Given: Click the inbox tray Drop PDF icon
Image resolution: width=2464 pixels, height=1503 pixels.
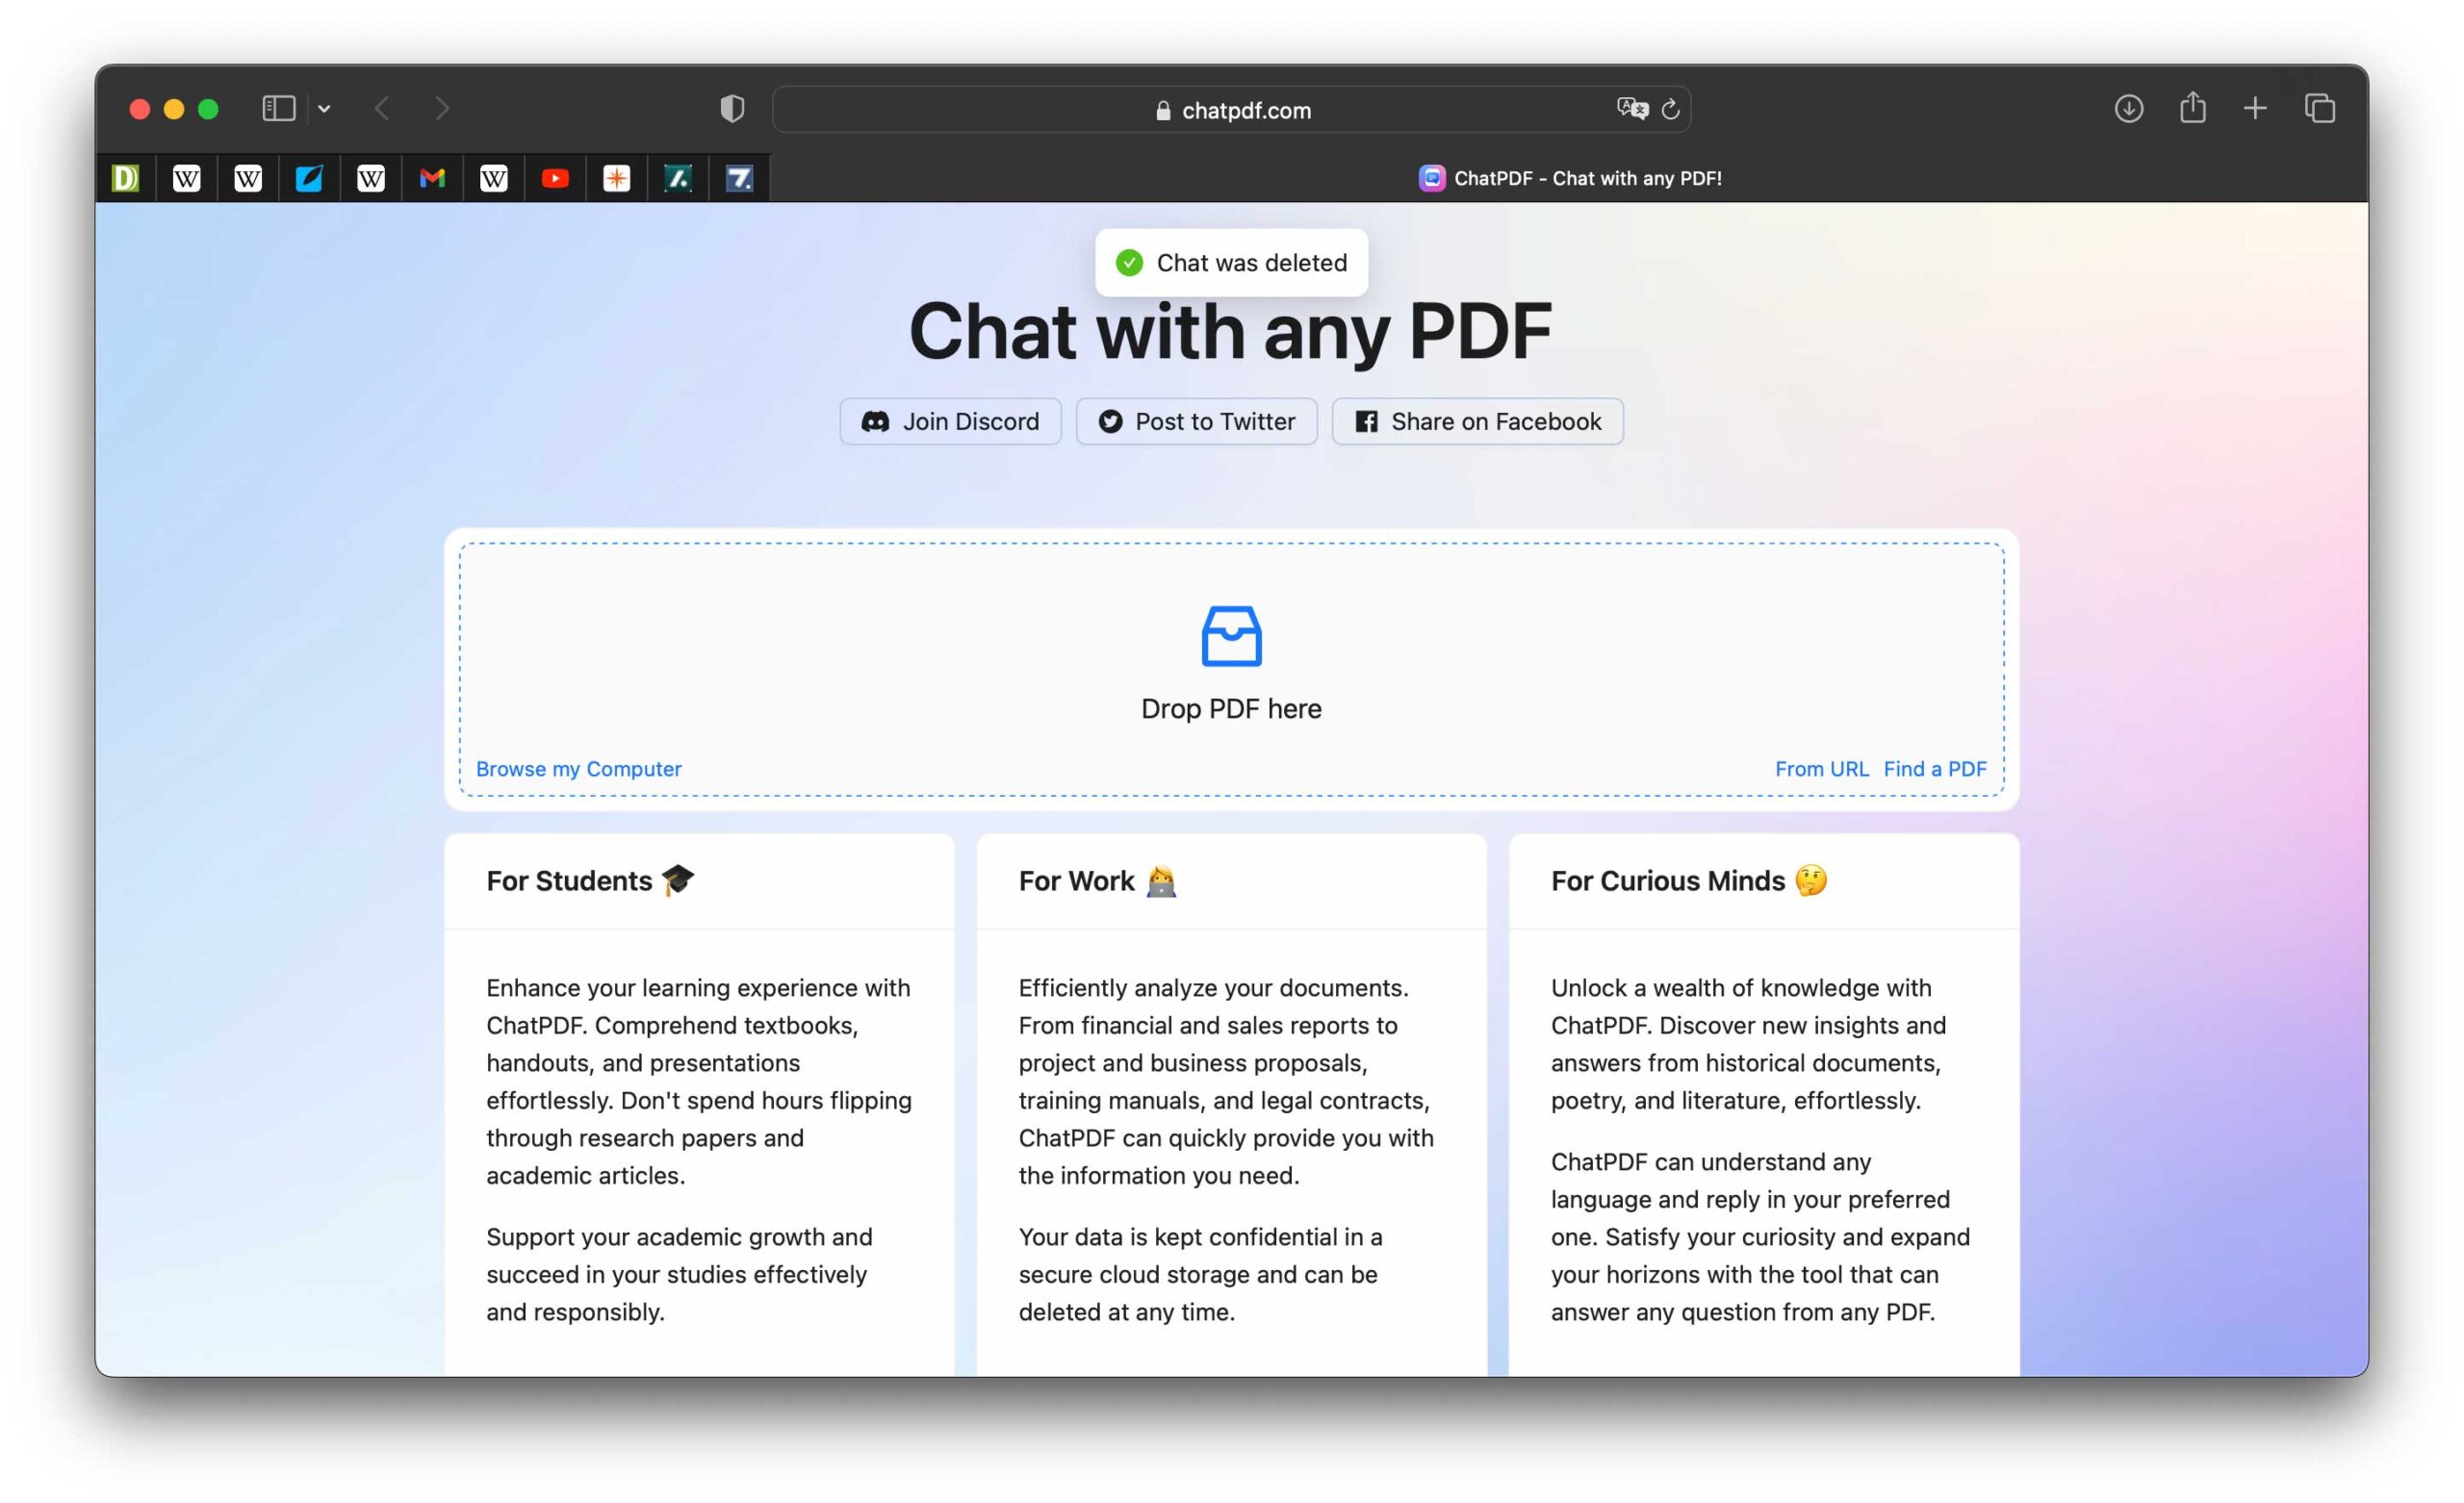Looking at the screenshot, I should click(1231, 636).
